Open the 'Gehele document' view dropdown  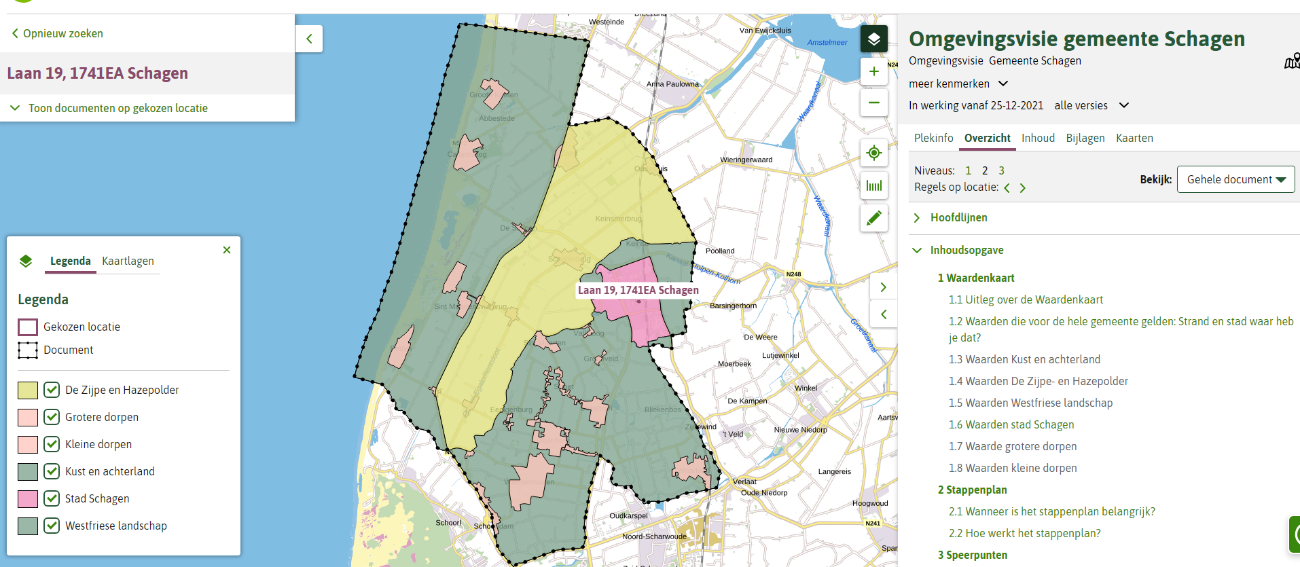[1236, 179]
